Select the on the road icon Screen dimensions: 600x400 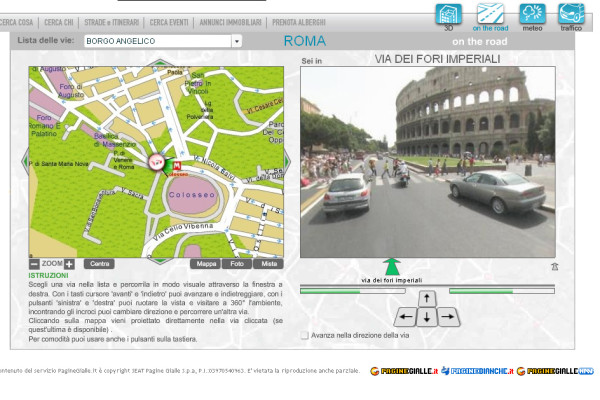[490, 15]
